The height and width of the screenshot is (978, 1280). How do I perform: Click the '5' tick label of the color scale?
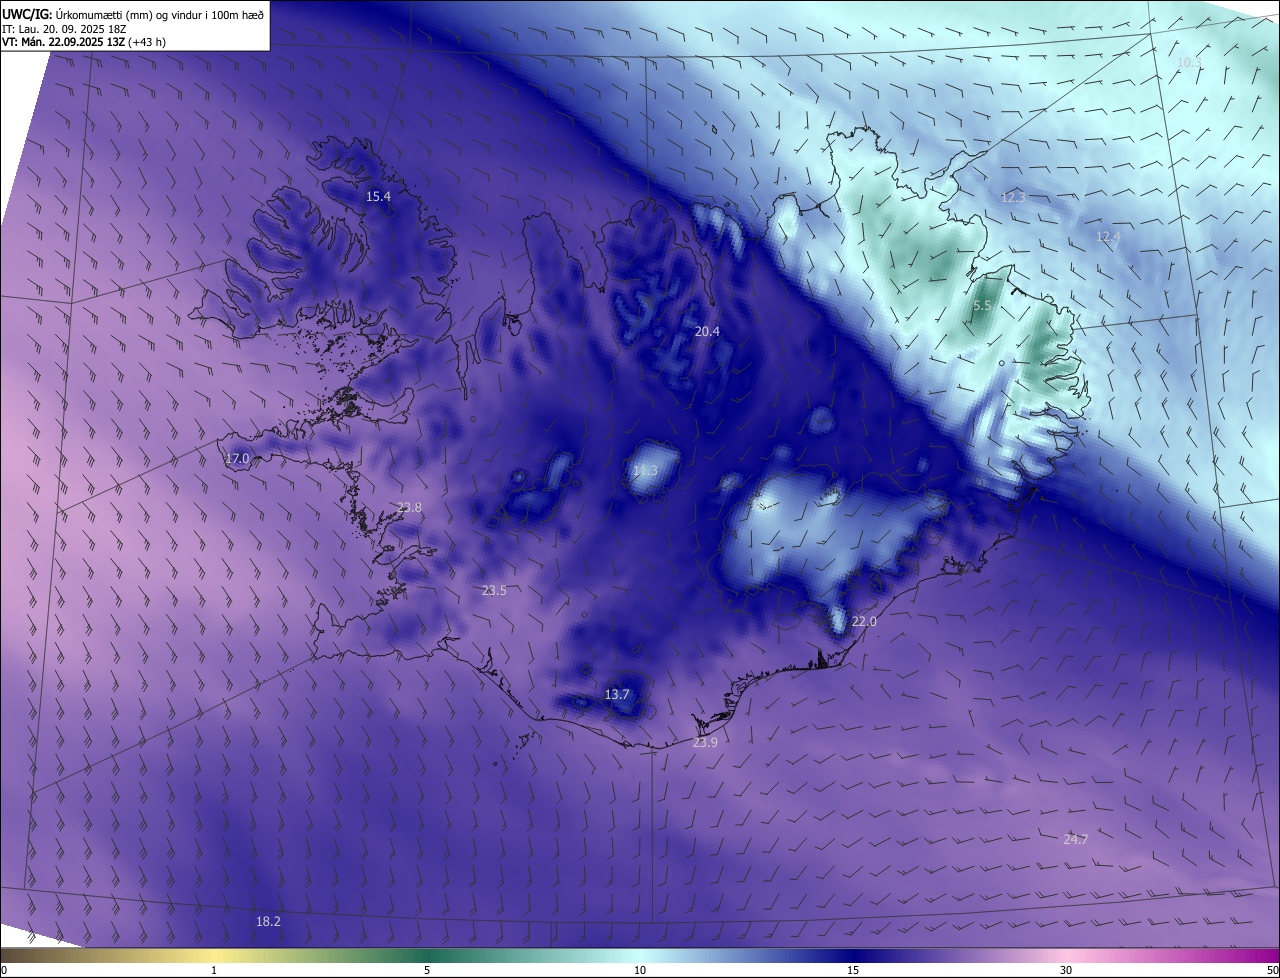tap(427, 970)
